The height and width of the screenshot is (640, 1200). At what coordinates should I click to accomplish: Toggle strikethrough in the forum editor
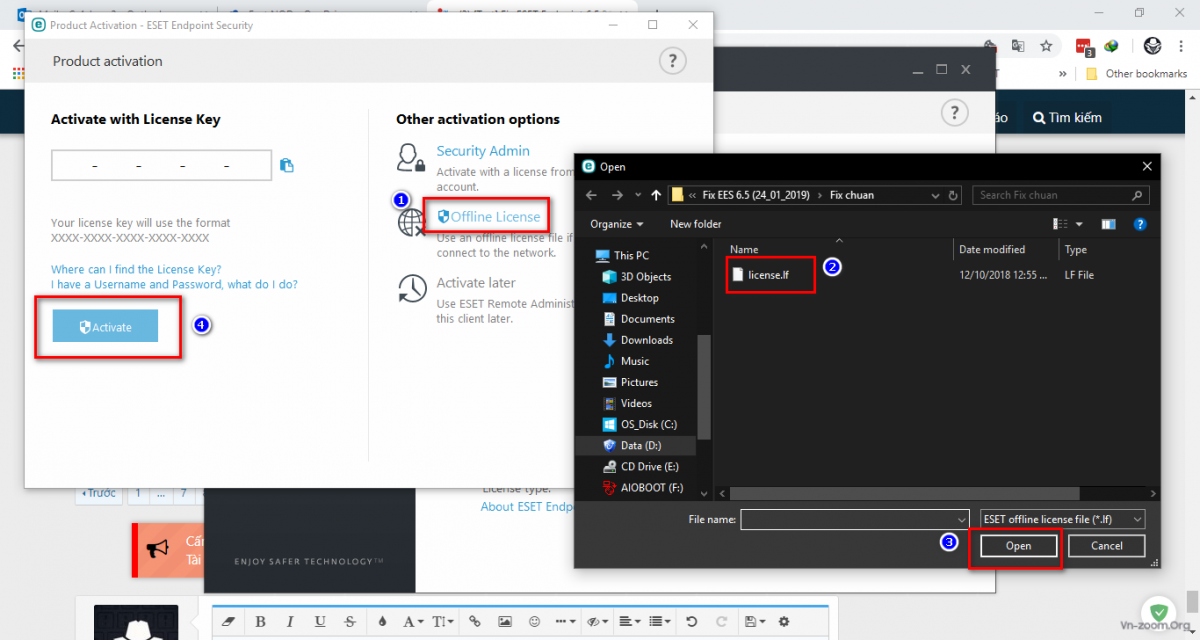point(348,621)
